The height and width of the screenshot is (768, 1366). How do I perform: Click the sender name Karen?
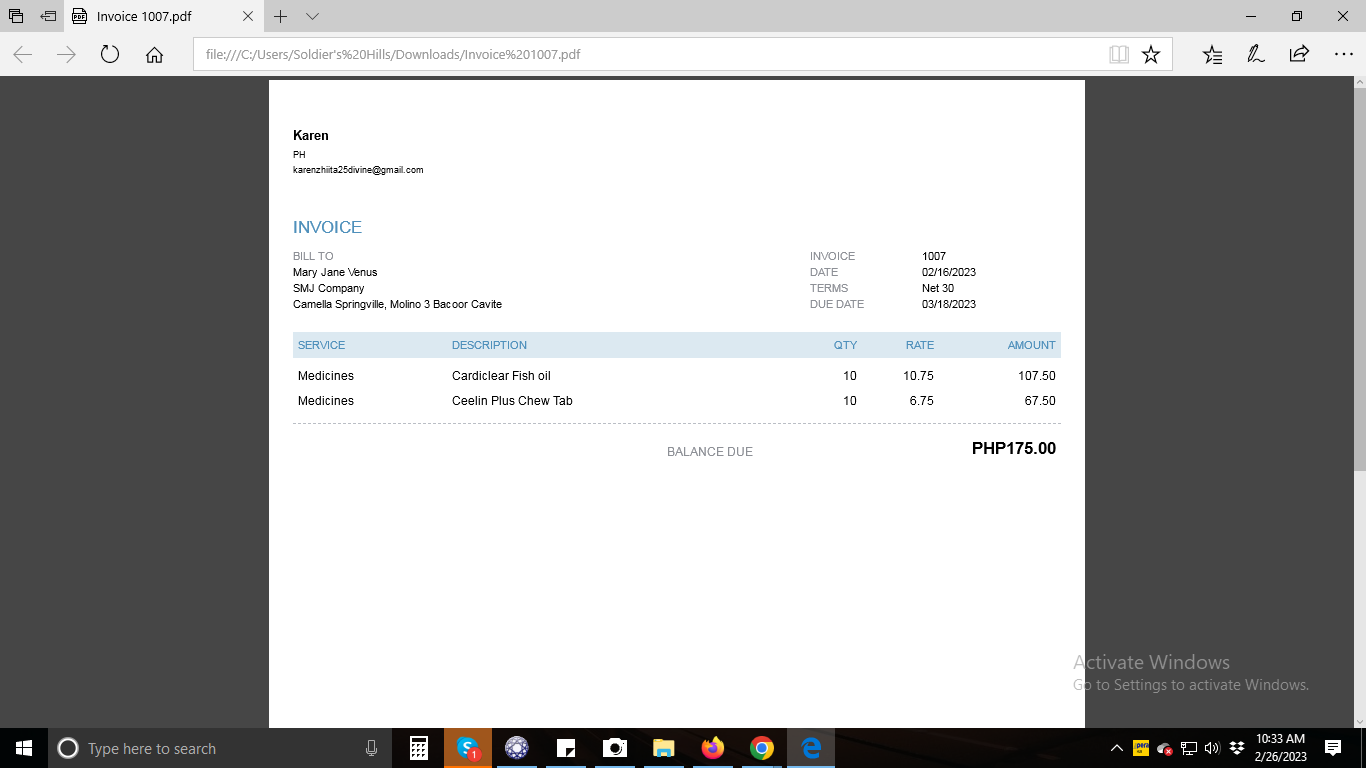(311, 135)
